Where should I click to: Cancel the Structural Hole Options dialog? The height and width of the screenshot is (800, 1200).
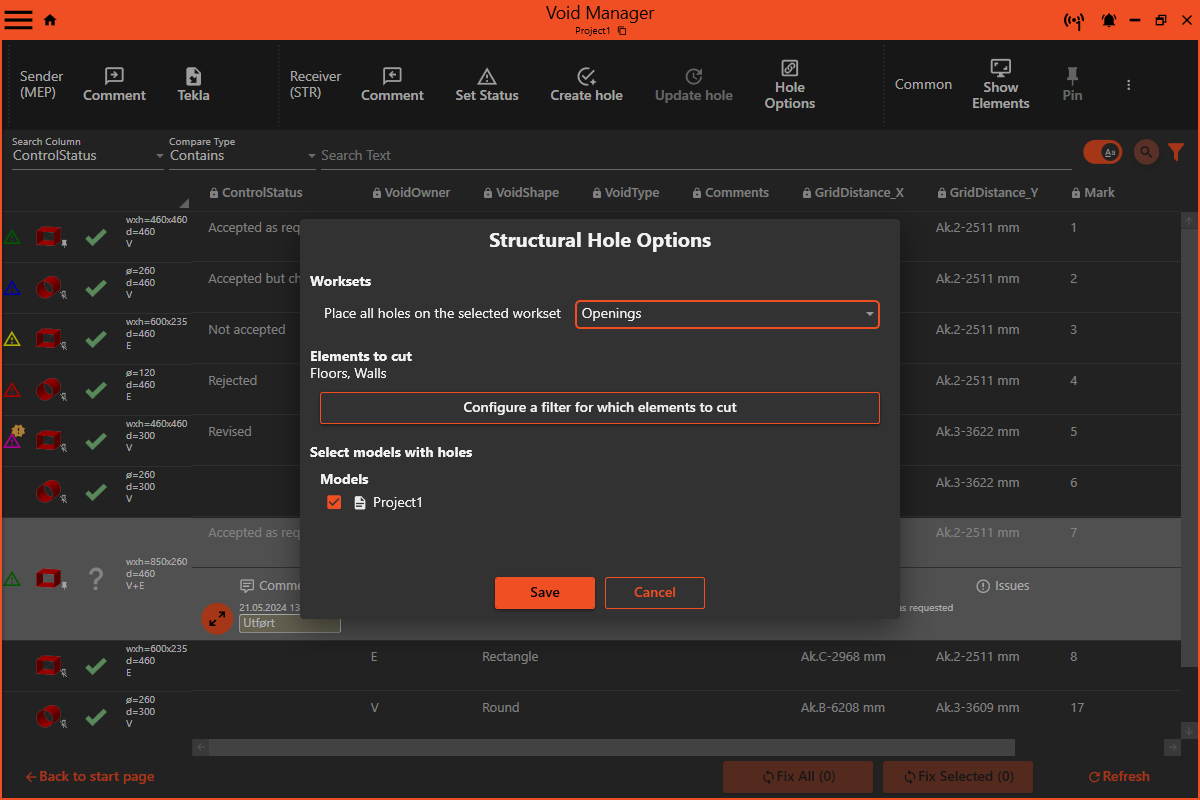(655, 592)
